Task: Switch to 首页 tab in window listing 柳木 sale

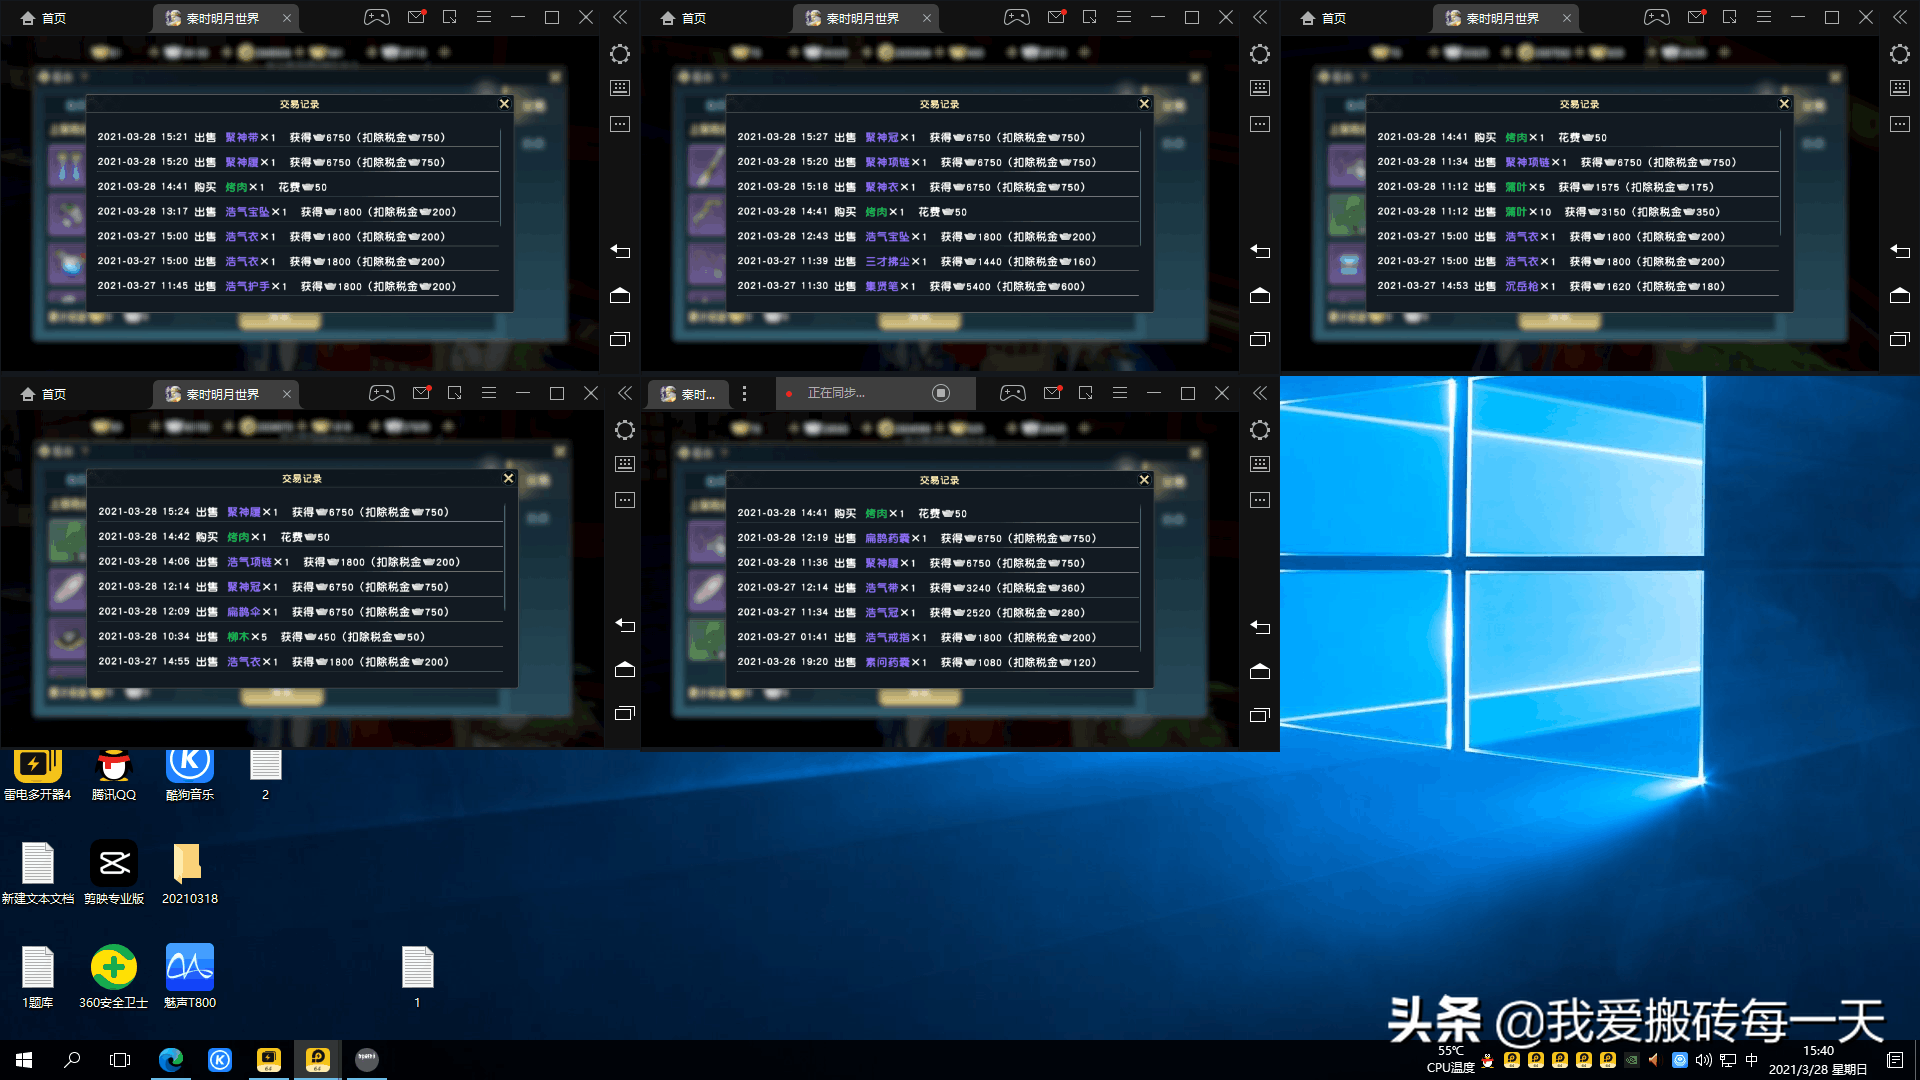Action: click(x=44, y=394)
